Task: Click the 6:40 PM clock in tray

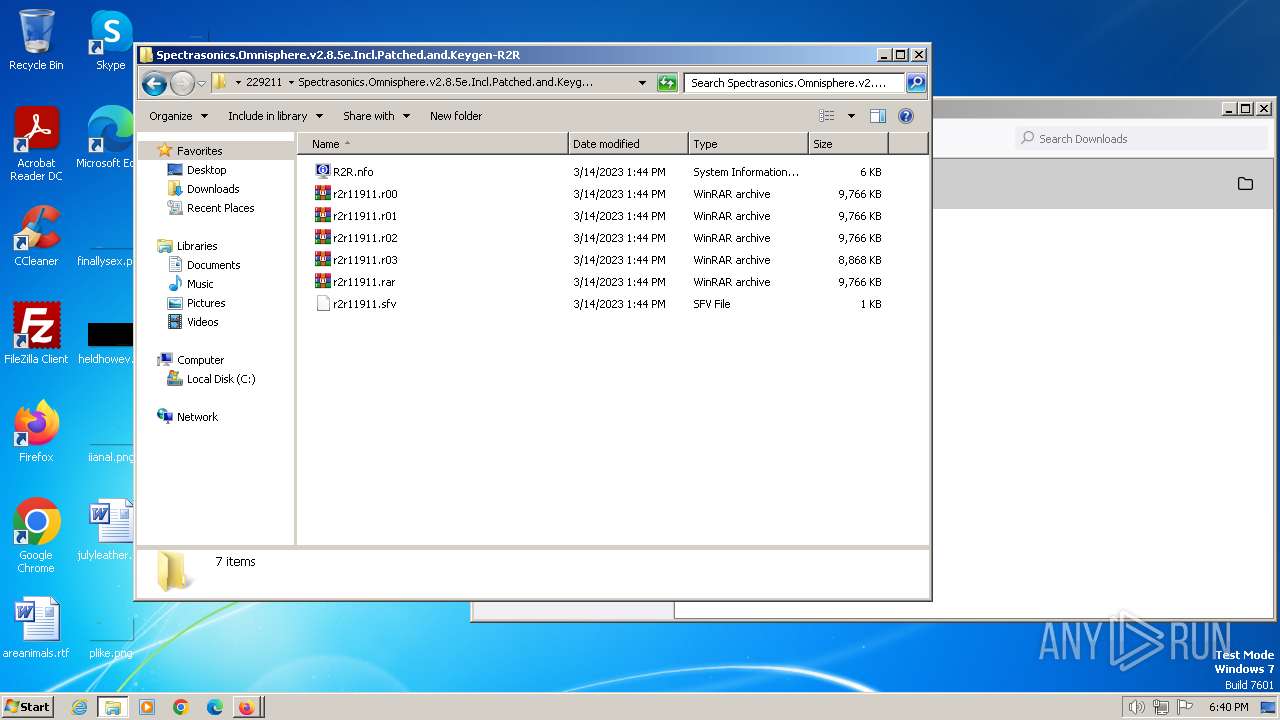Action: point(1228,707)
